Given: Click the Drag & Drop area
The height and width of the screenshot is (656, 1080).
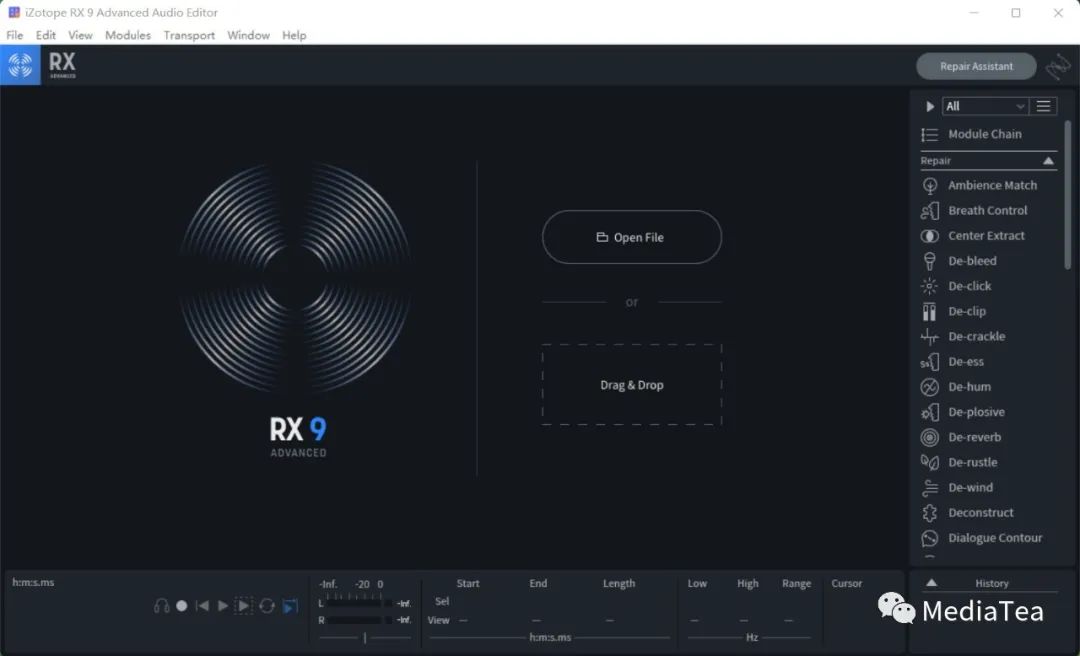Looking at the screenshot, I should pyautogui.click(x=632, y=385).
